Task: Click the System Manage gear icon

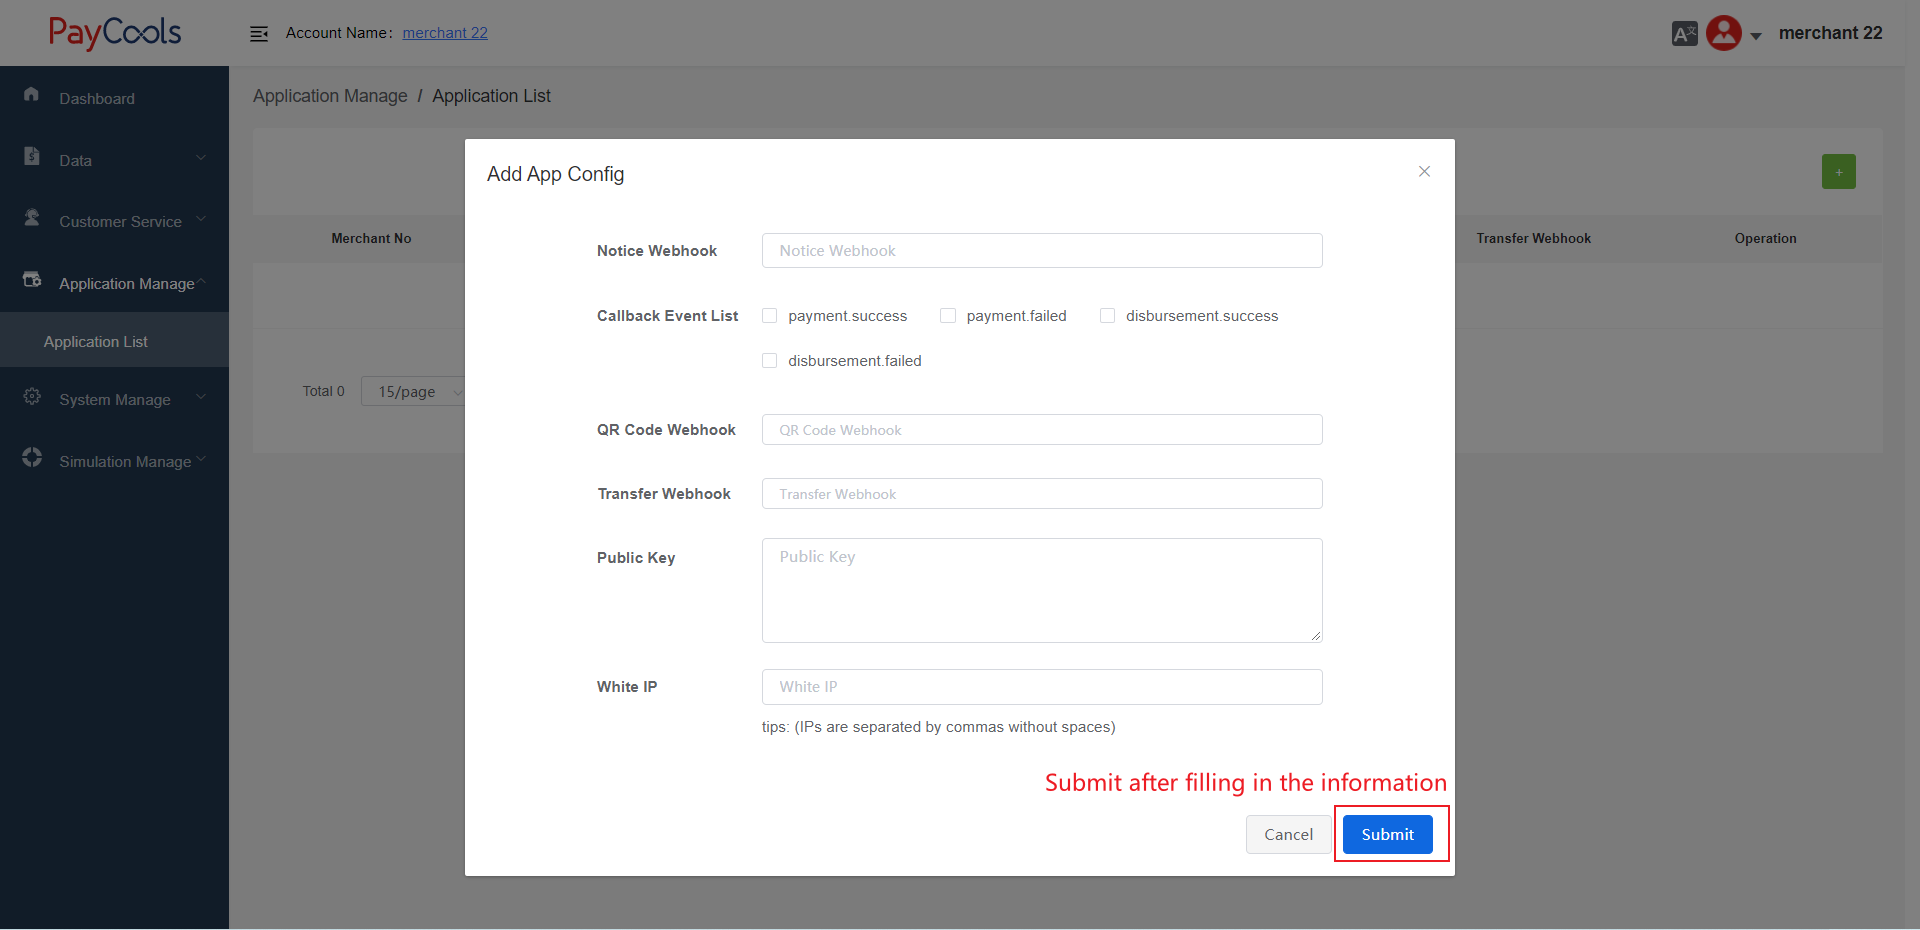Action: click(x=32, y=397)
